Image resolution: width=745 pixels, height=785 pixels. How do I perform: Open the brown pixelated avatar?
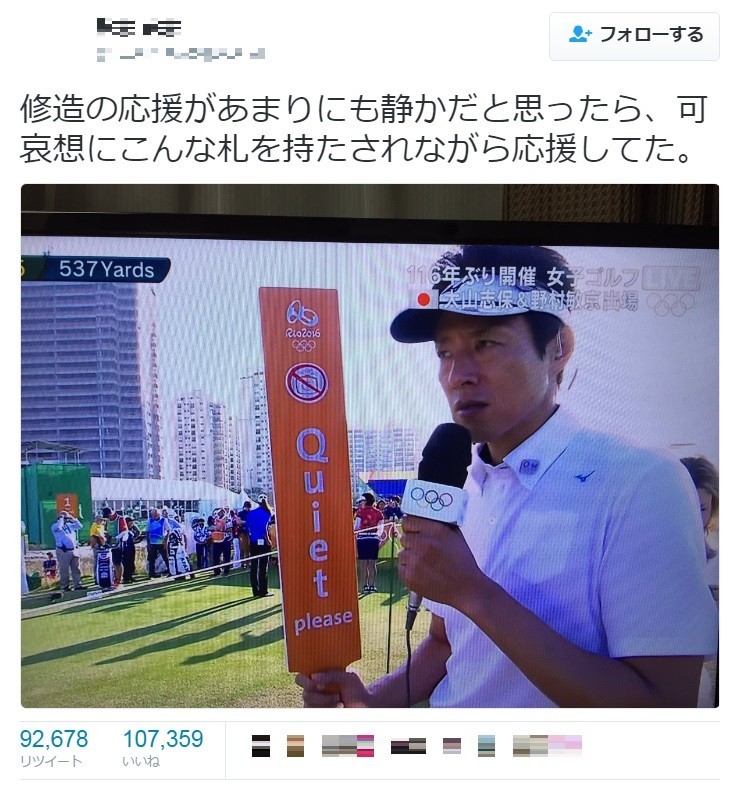pyautogui.click(x=295, y=745)
